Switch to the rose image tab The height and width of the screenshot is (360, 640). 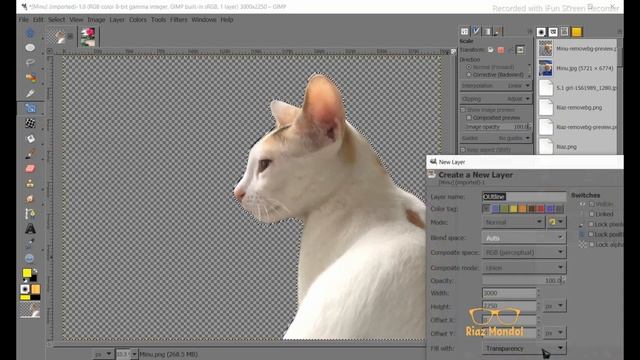pyautogui.click(x=88, y=37)
